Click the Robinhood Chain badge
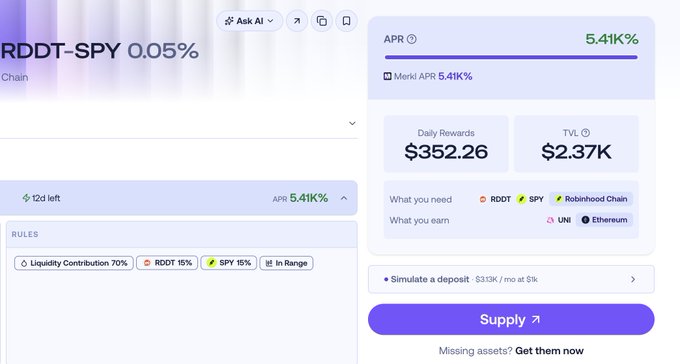Screen dimensions: 680x364 591,199
